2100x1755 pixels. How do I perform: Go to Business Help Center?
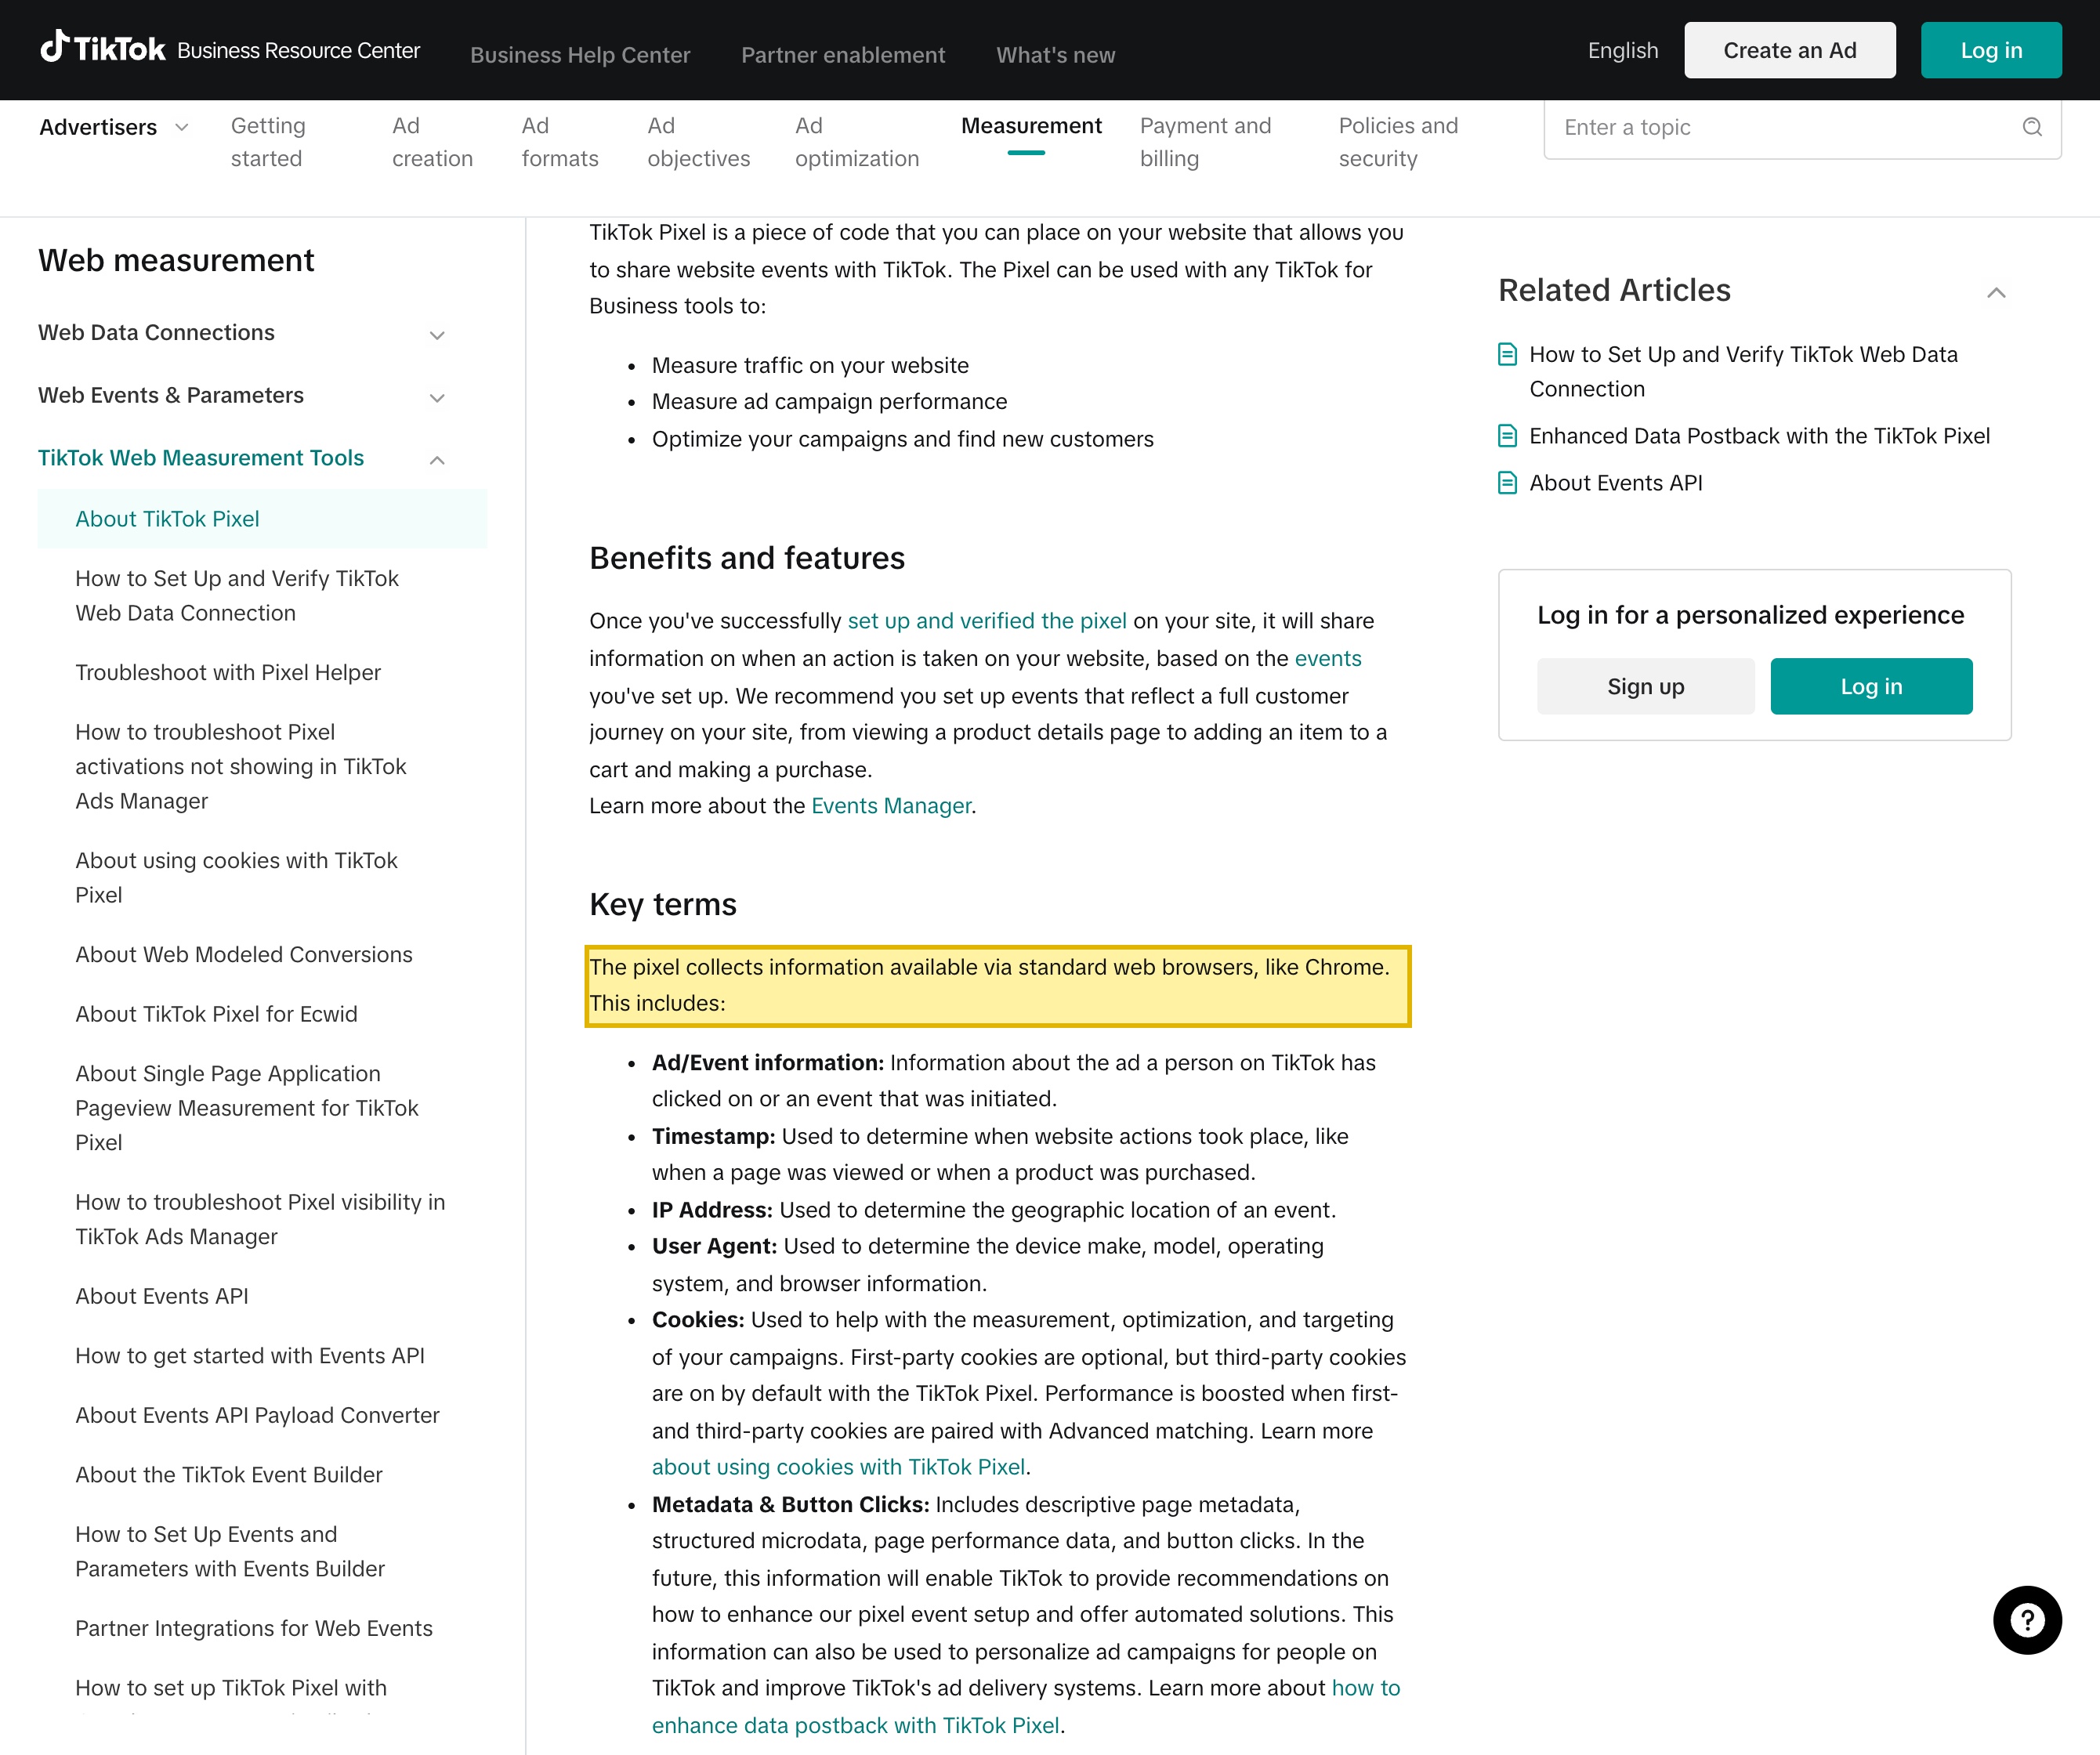pos(580,55)
